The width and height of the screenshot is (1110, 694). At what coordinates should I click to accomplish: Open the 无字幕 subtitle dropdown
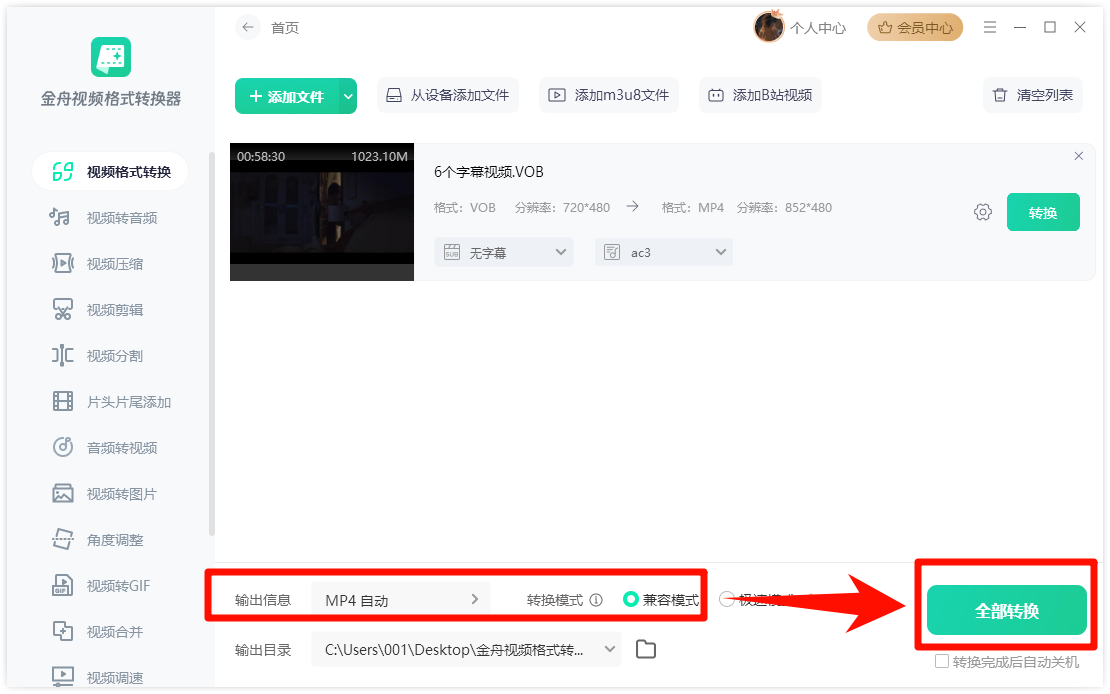point(504,252)
